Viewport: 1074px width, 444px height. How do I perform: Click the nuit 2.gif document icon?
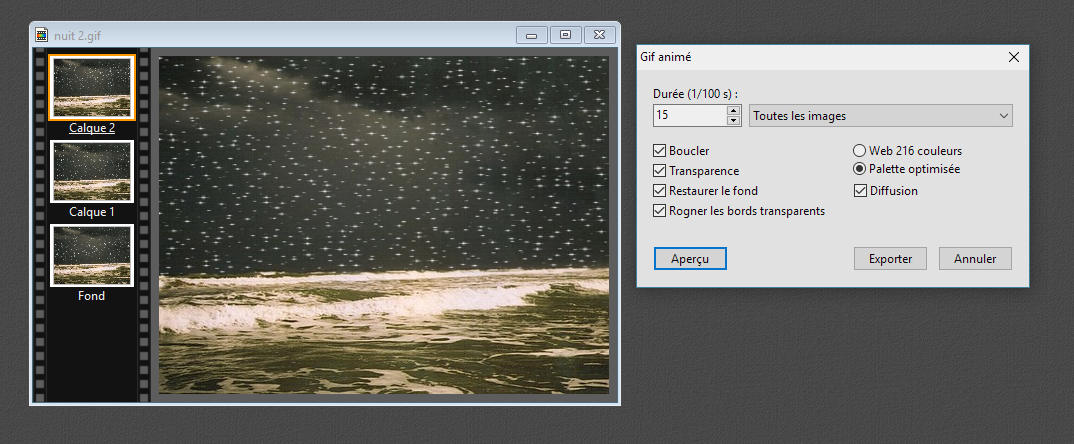coord(41,35)
